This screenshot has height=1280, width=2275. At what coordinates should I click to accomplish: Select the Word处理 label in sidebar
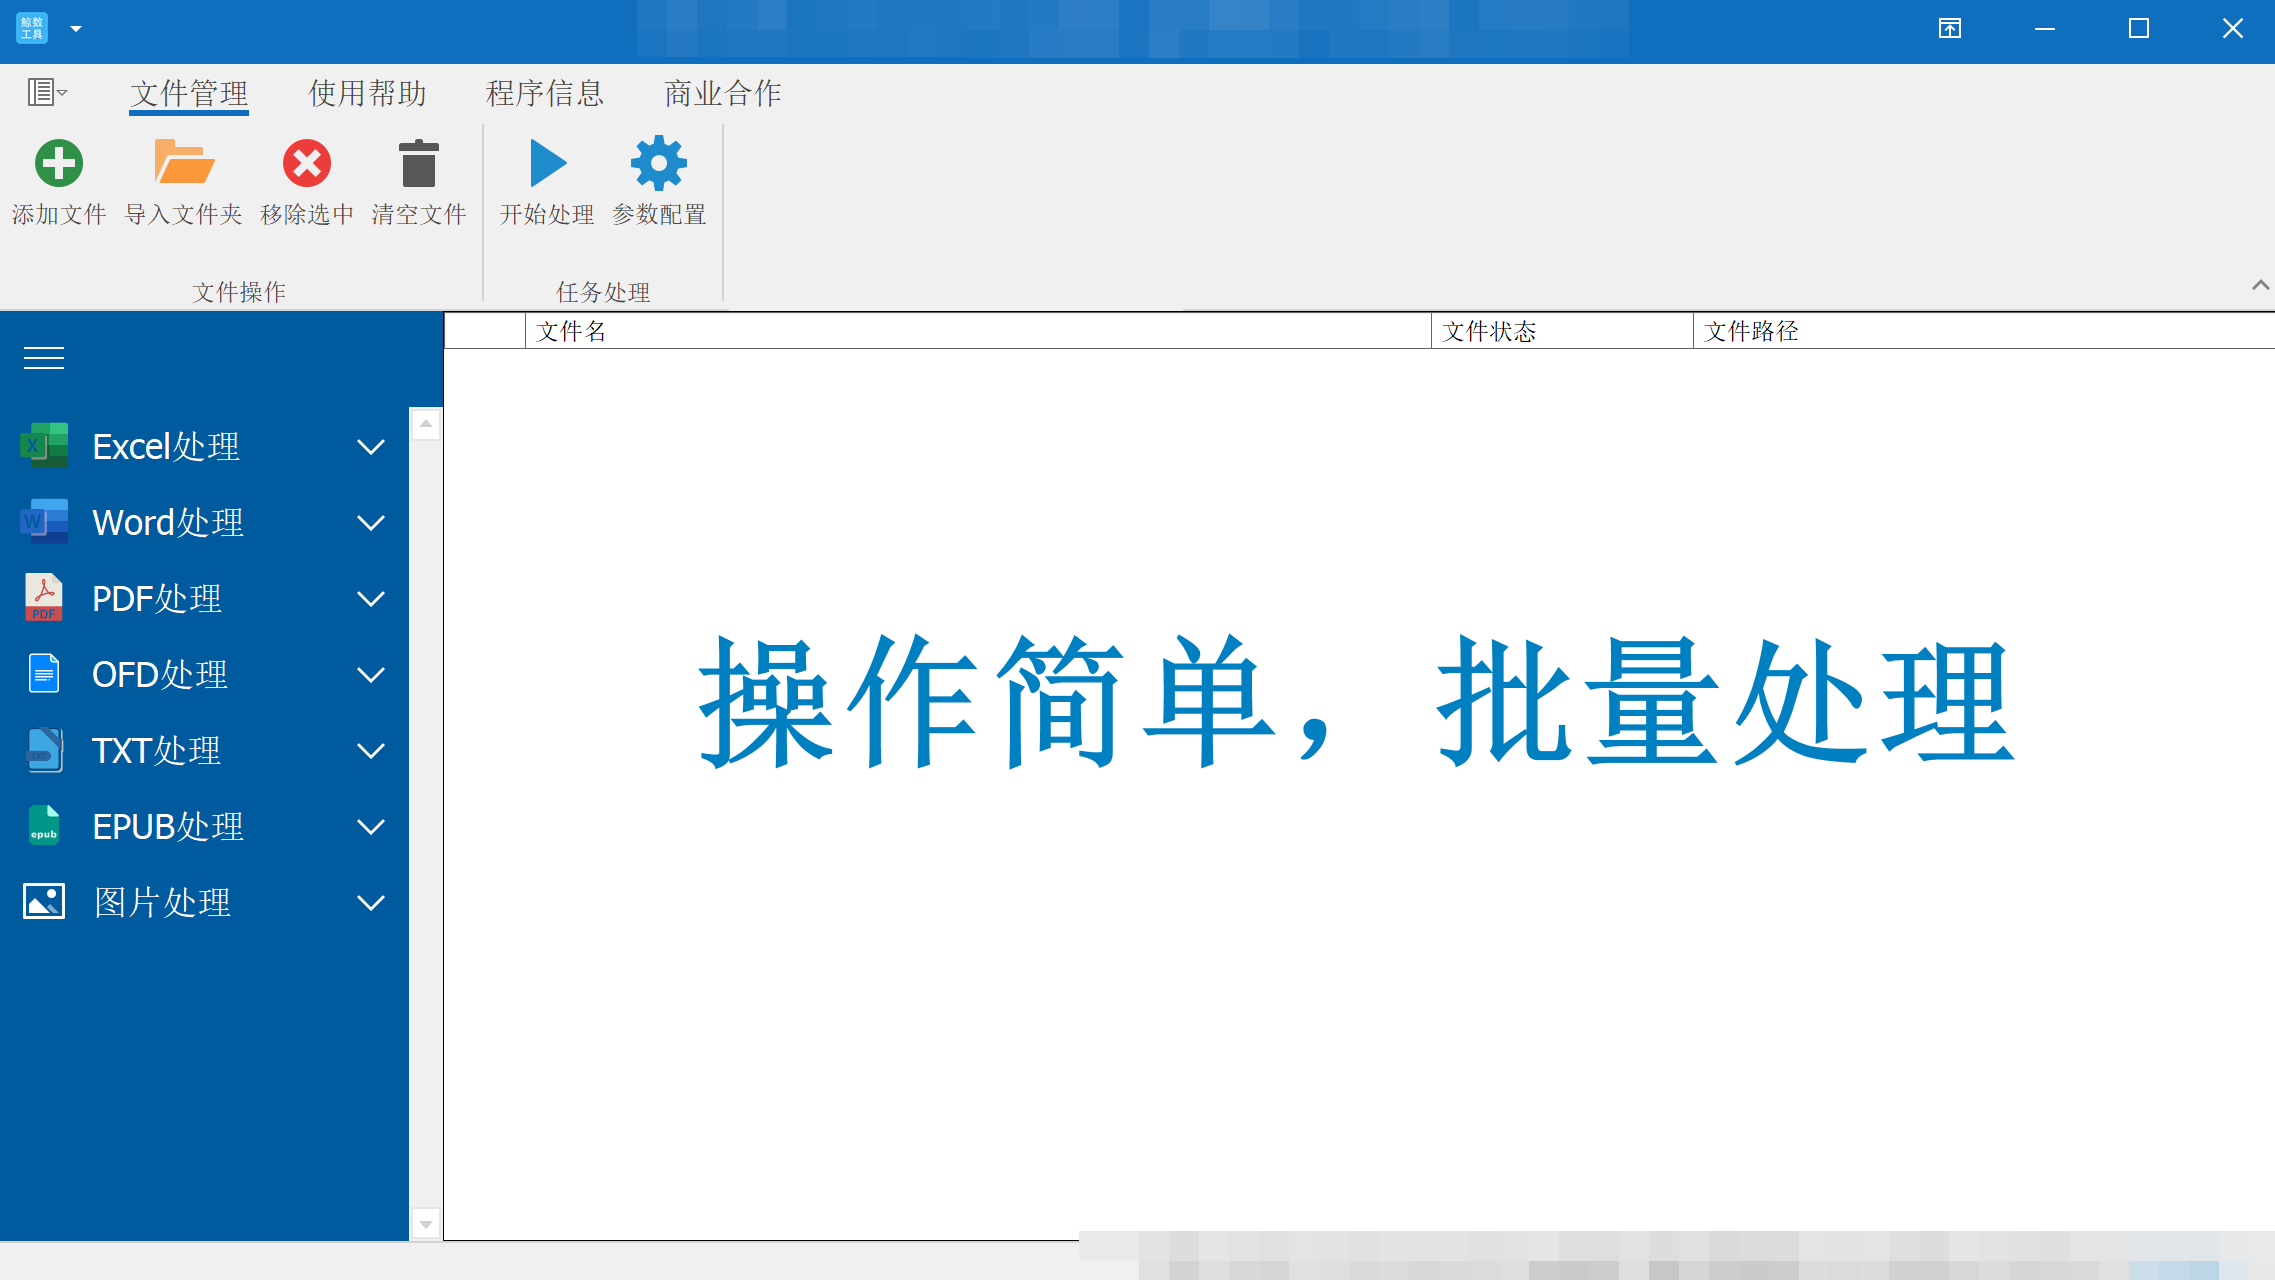[168, 522]
